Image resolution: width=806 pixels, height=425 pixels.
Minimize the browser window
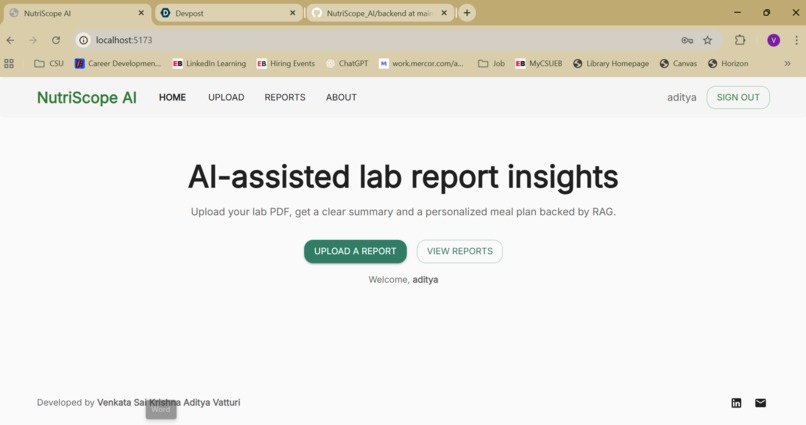737,12
